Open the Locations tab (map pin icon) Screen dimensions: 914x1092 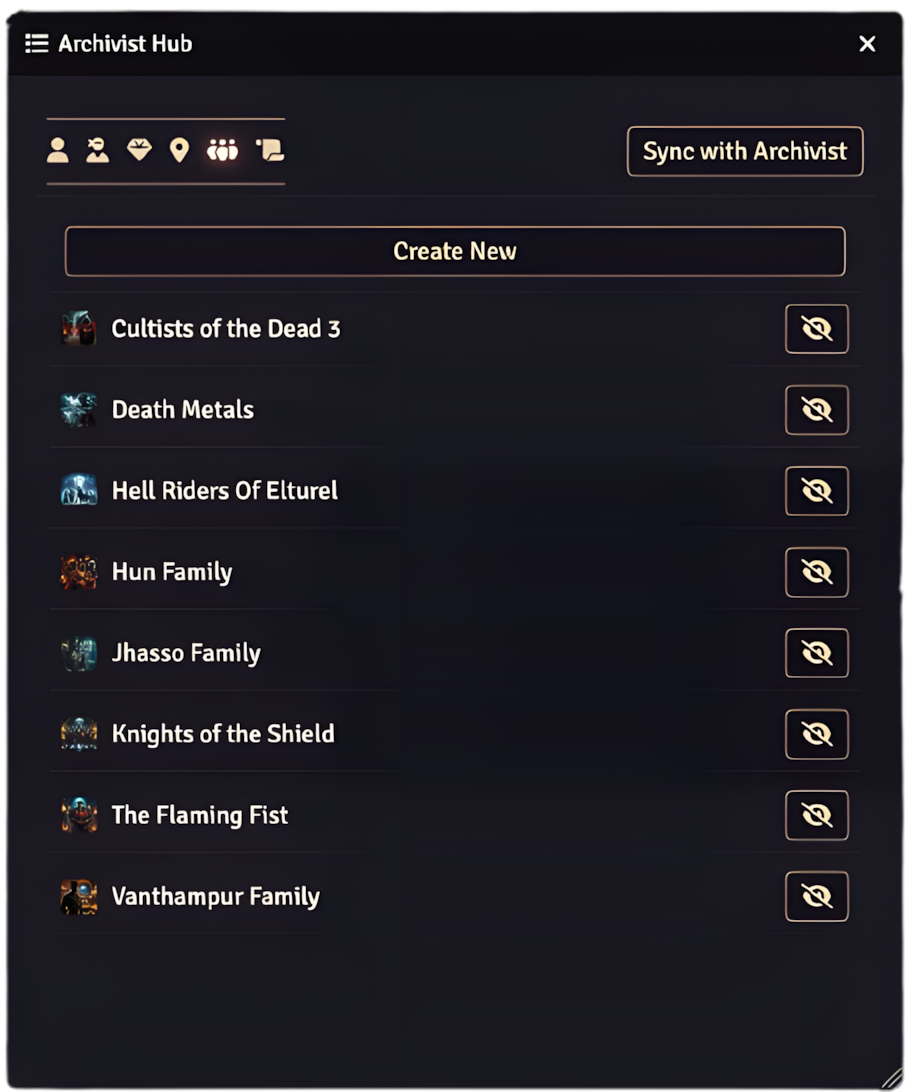pos(179,151)
